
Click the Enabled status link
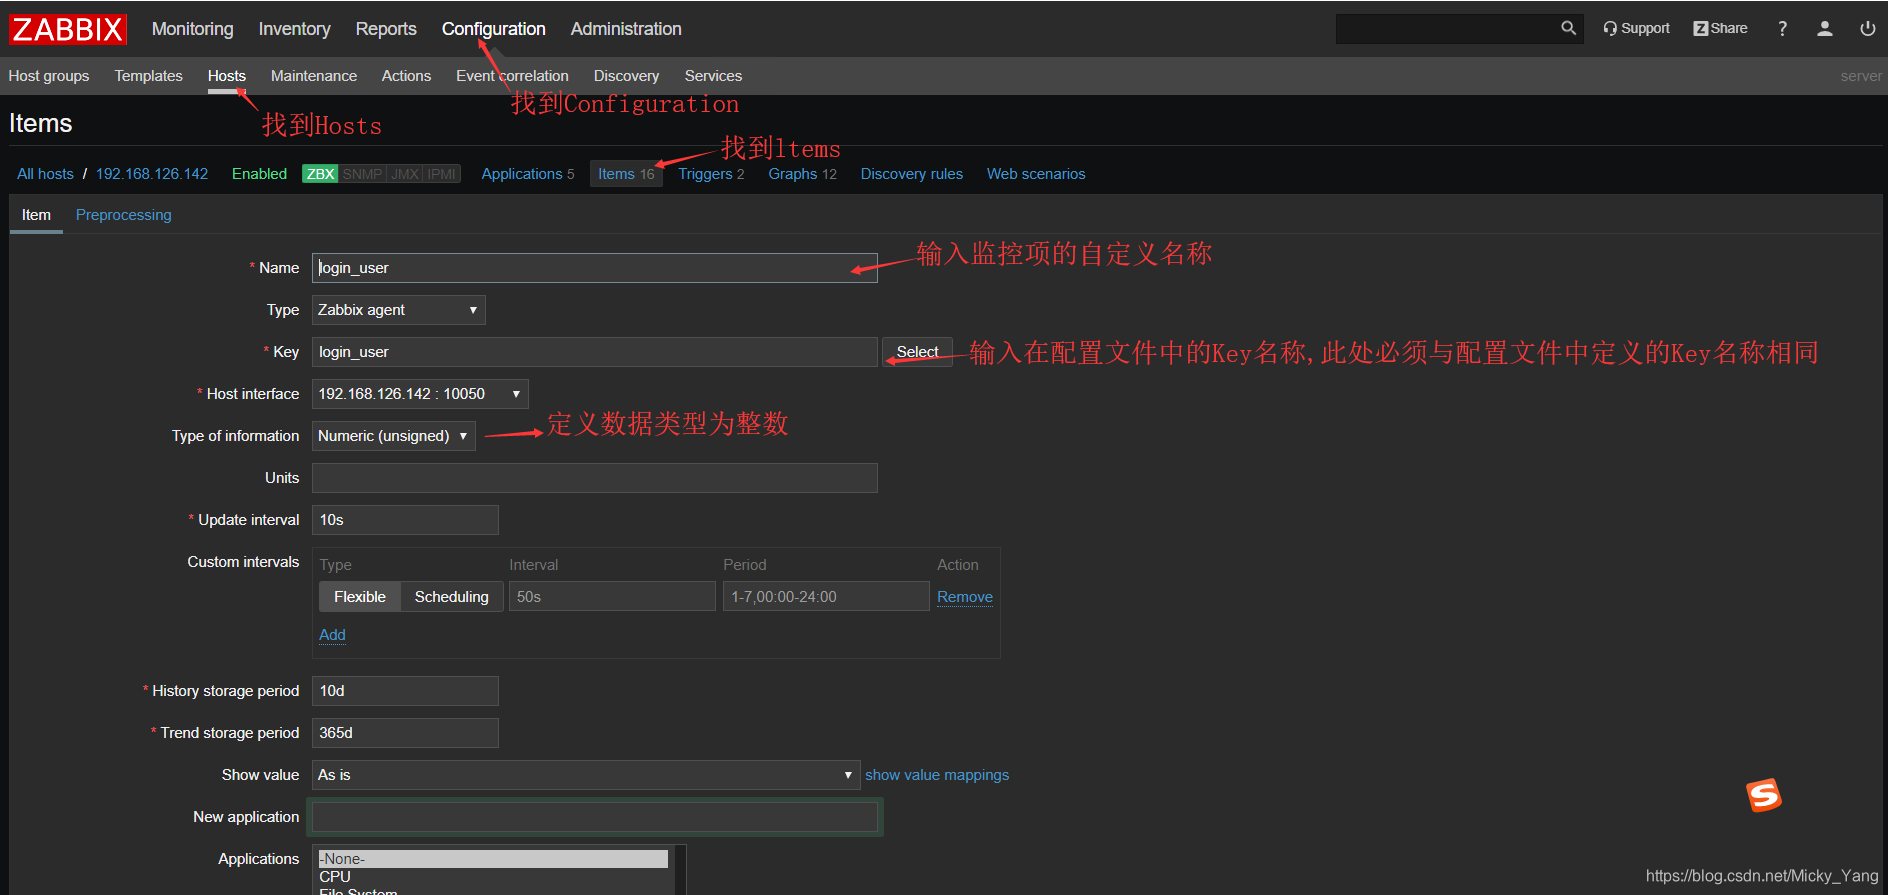259,174
